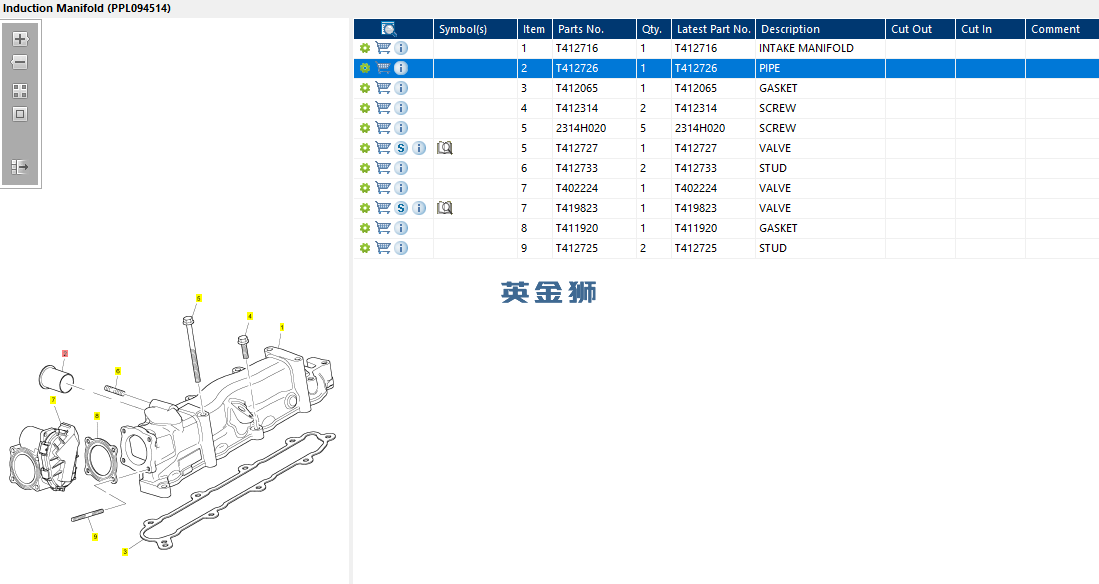
Task: Click the green gear icon for STUD T412725
Action: coord(364,248)
